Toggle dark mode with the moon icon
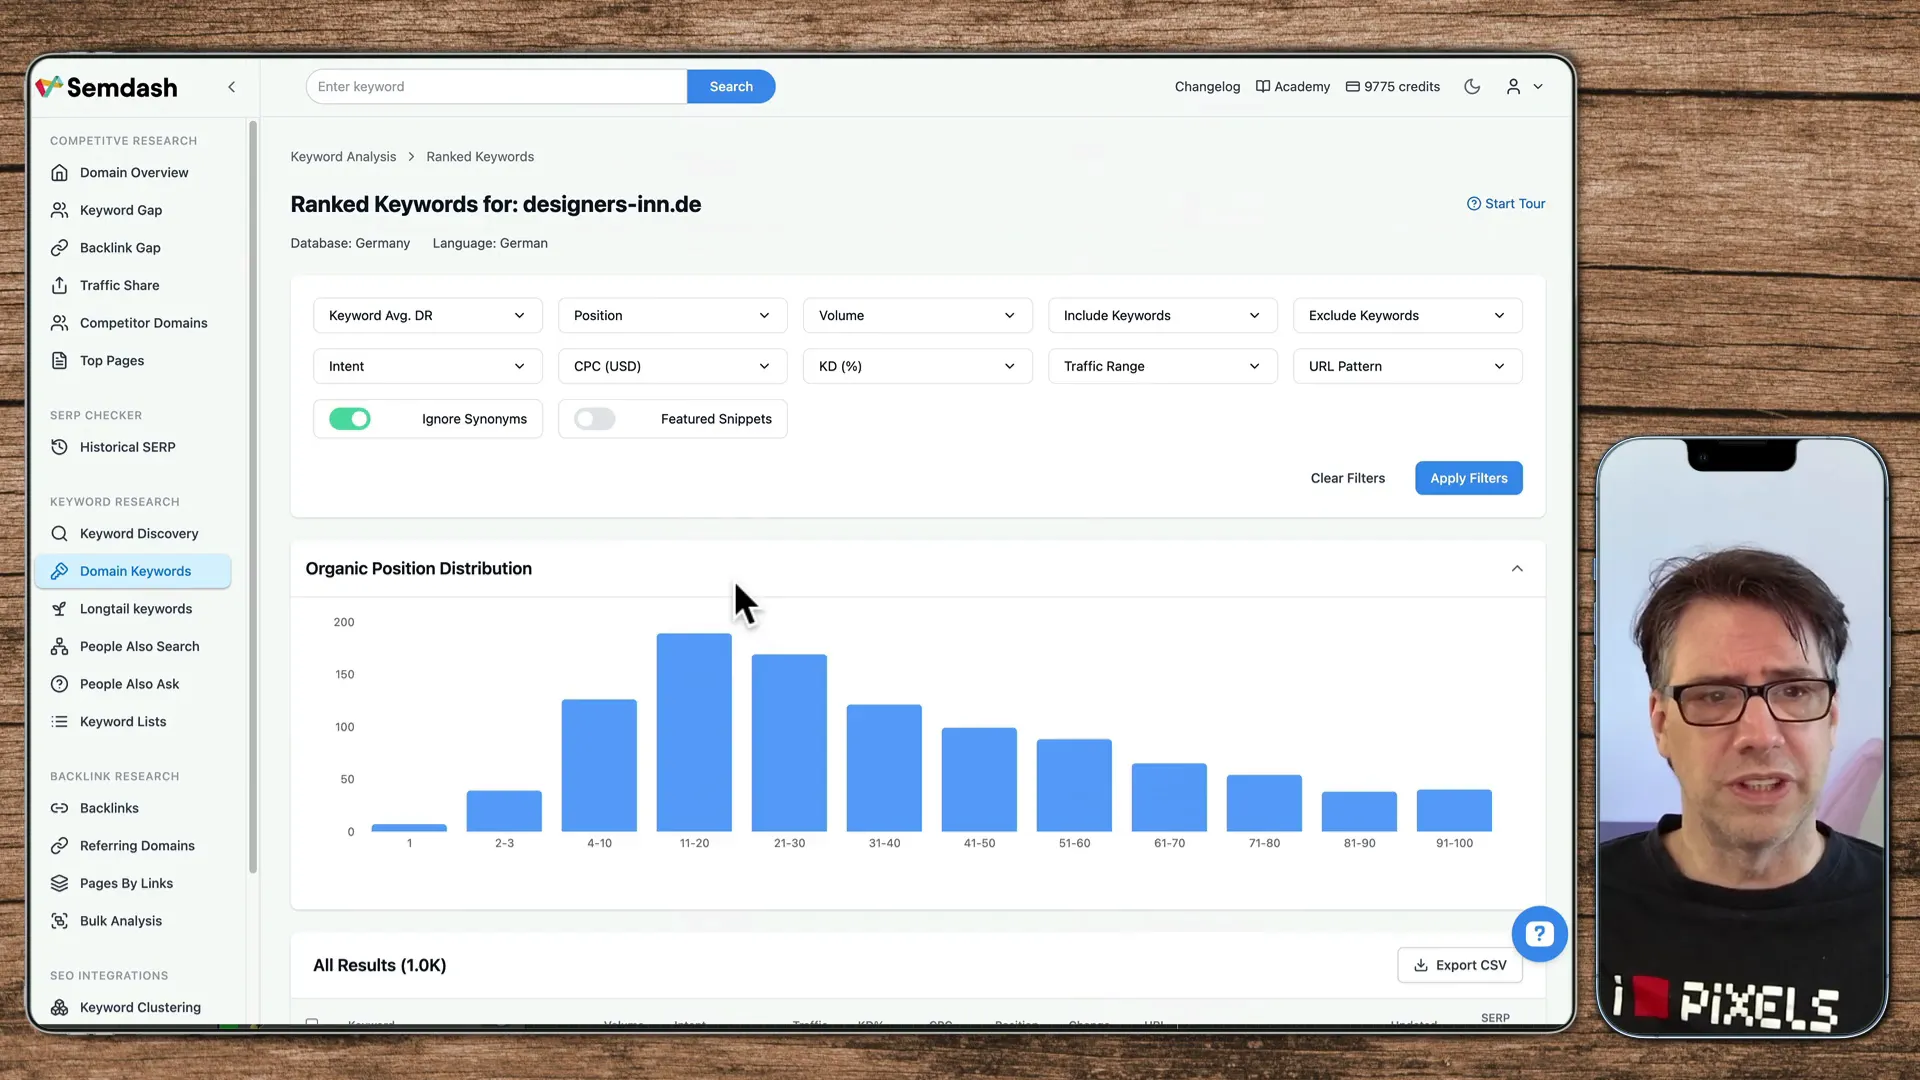Image resolution: width=1920 pixels, height=1080 pixels. tap(1471, 86)
